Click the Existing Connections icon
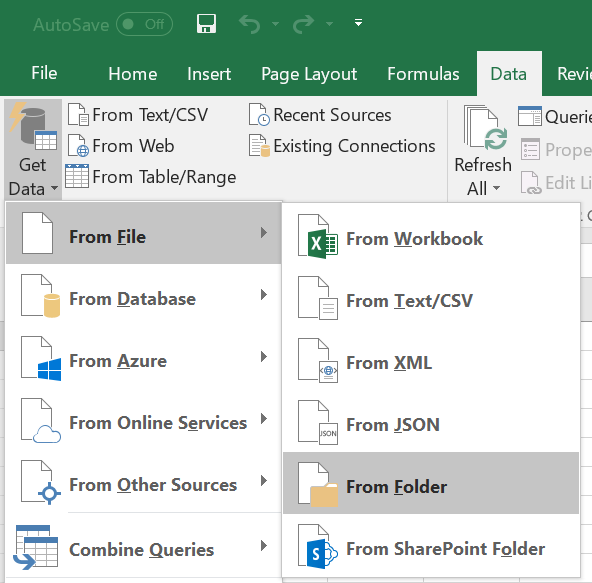The height and width of the screenshot is (583, 592). pyautogui.click(x=259, y=146)
